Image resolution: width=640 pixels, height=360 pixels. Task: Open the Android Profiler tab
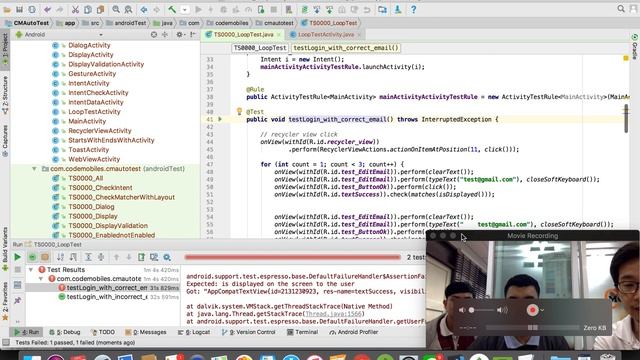click(353, 332)
